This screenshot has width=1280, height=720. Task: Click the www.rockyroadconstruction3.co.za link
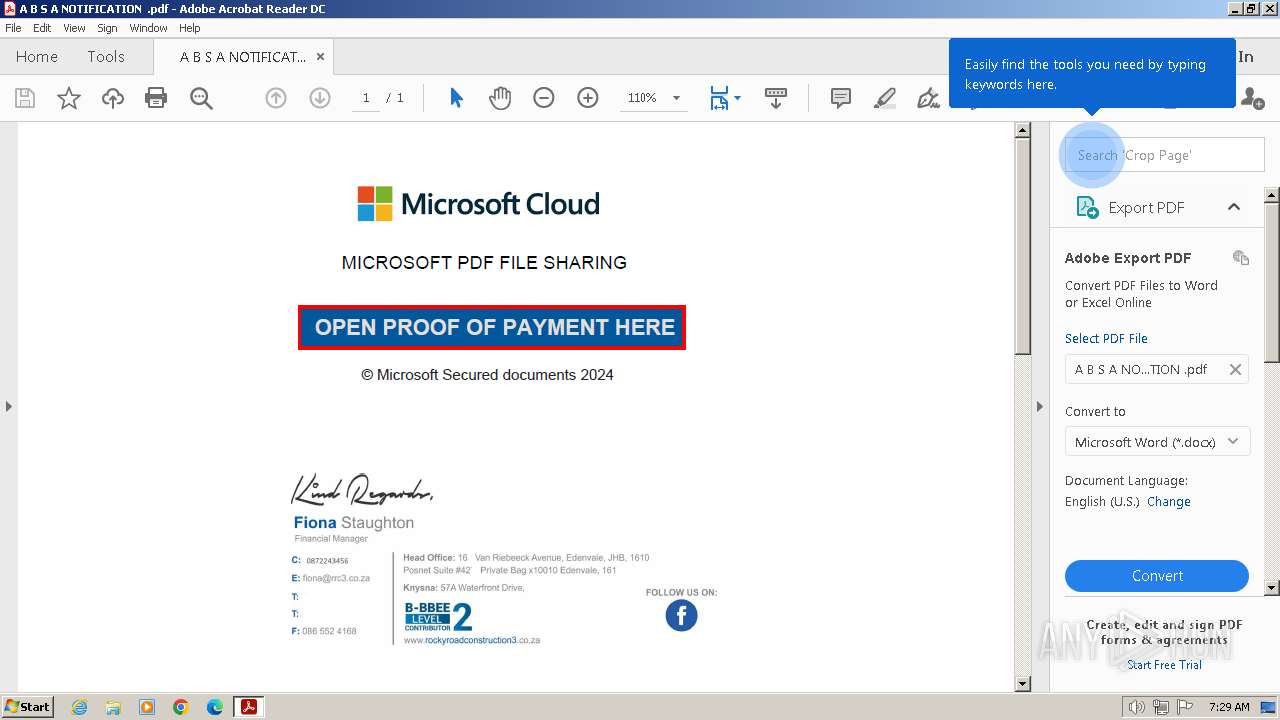(472, 640)
